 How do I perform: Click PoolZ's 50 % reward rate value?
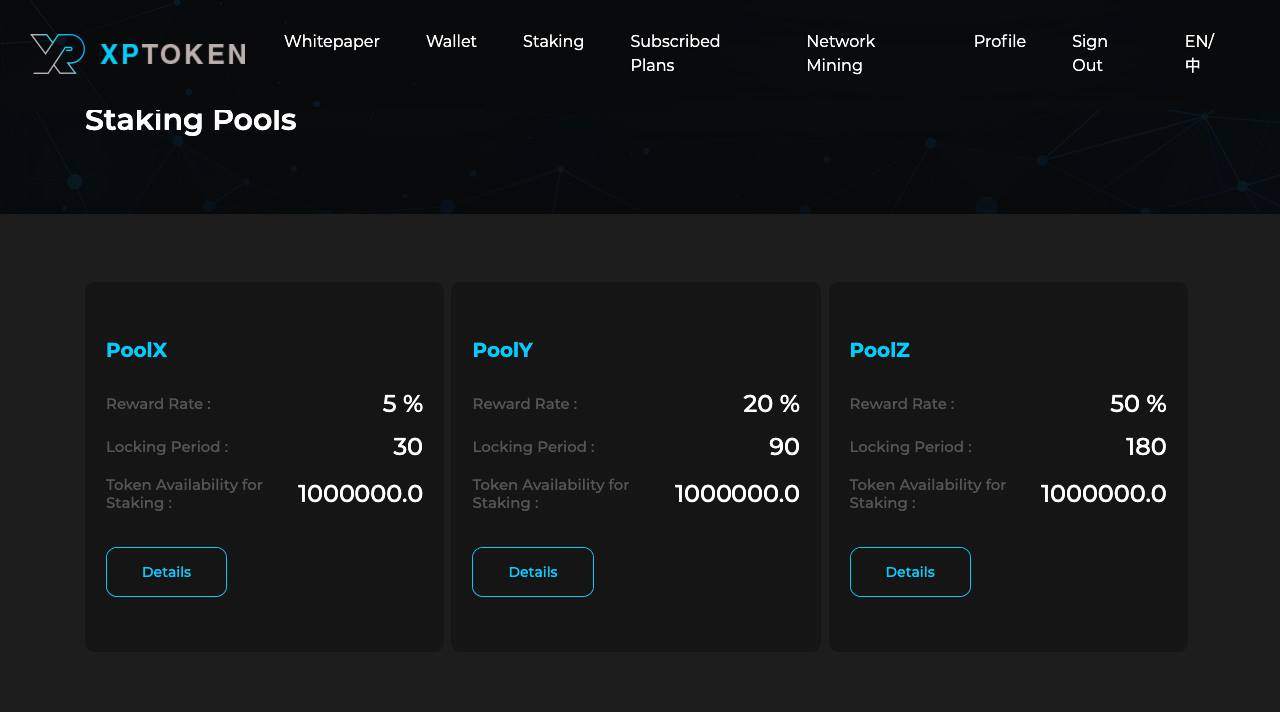1138,404
